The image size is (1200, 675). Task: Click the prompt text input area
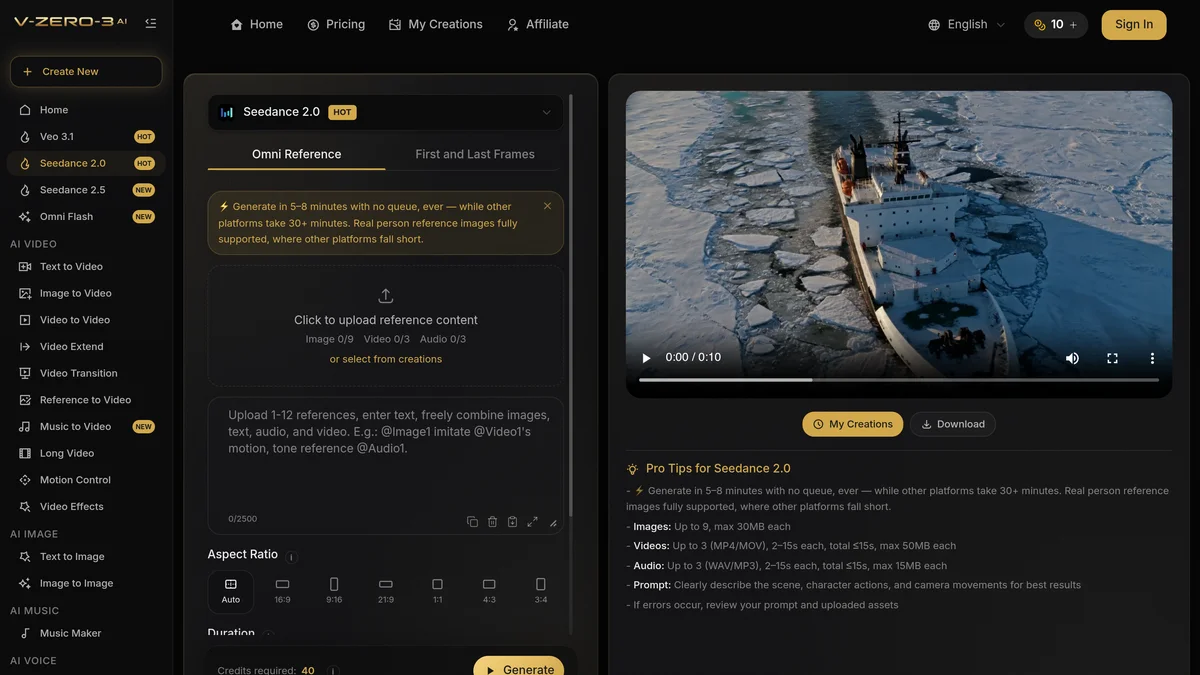[x=386, y=455]
